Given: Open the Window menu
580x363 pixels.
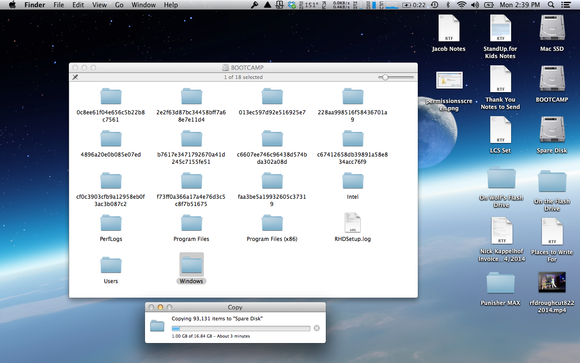Looking at the screenshot, I should pyautogui.click(x=144, y=5).
